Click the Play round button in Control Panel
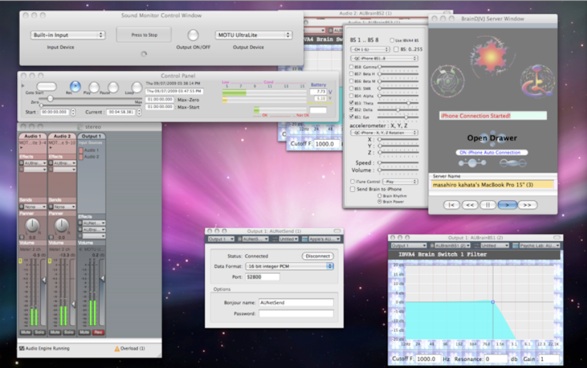The image size is (587, 368). (94, 87)
